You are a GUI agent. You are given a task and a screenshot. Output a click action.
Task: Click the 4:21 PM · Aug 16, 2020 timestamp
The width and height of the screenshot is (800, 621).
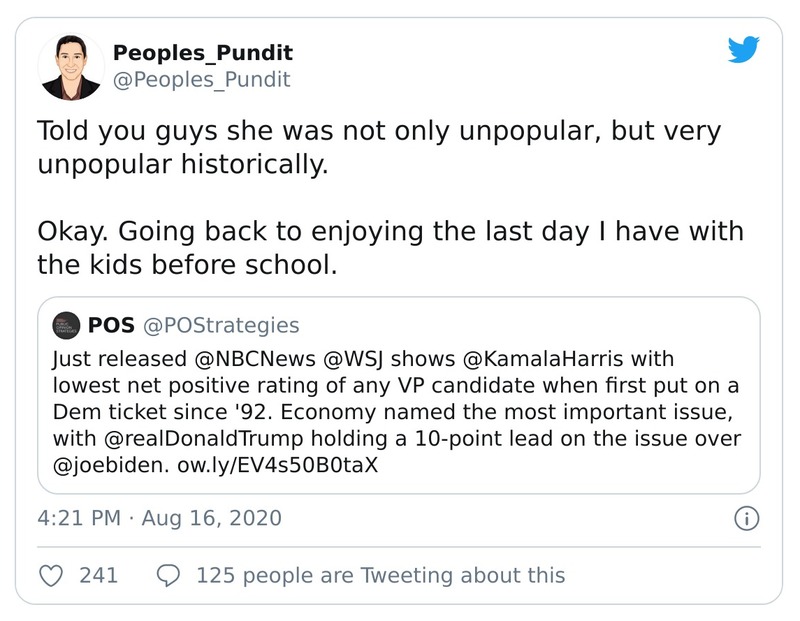tap(159, 518)
